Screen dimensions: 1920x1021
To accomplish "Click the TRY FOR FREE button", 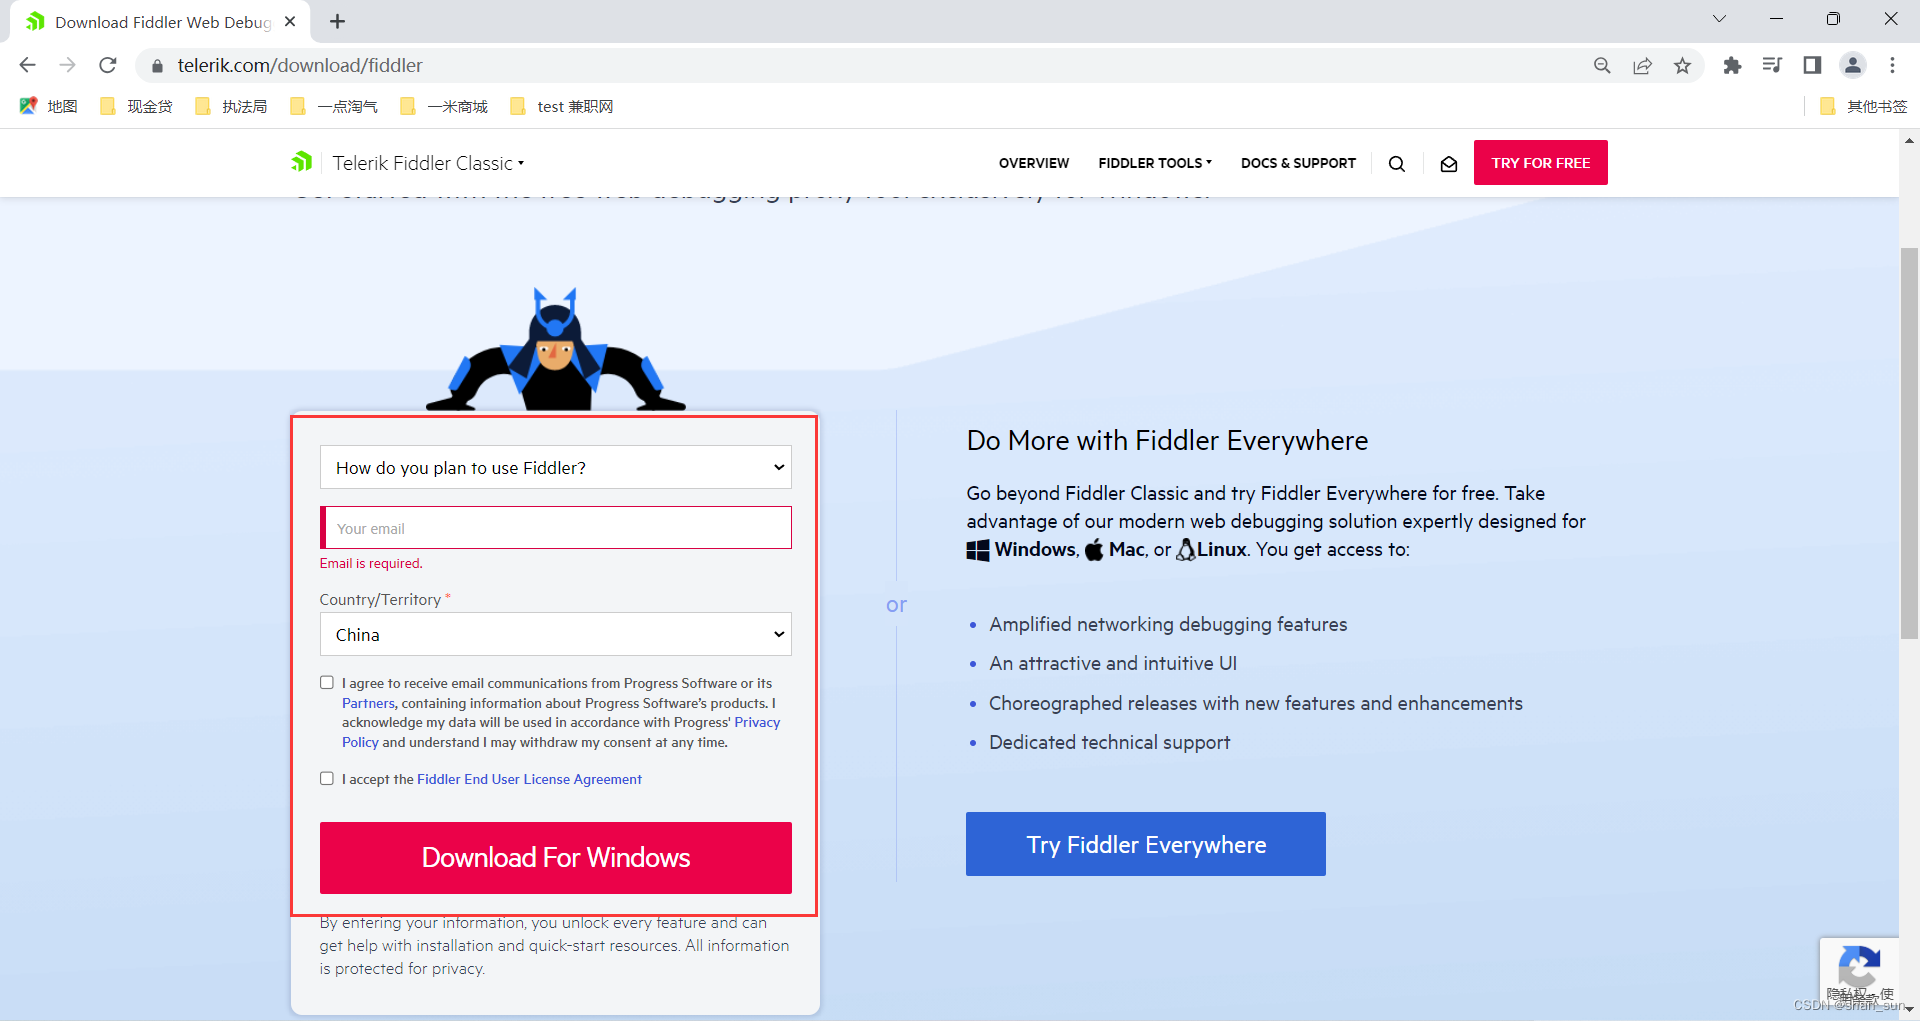I will (1540, 162).
